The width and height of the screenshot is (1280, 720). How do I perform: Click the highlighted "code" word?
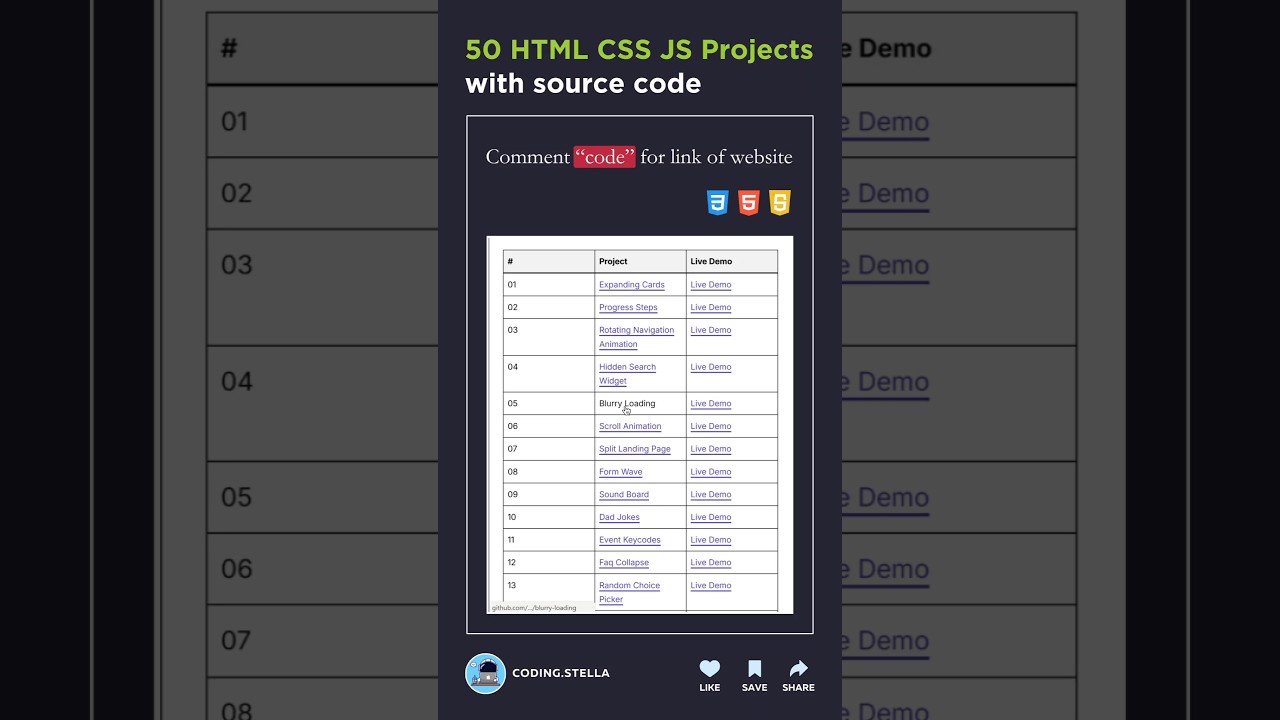605,157
